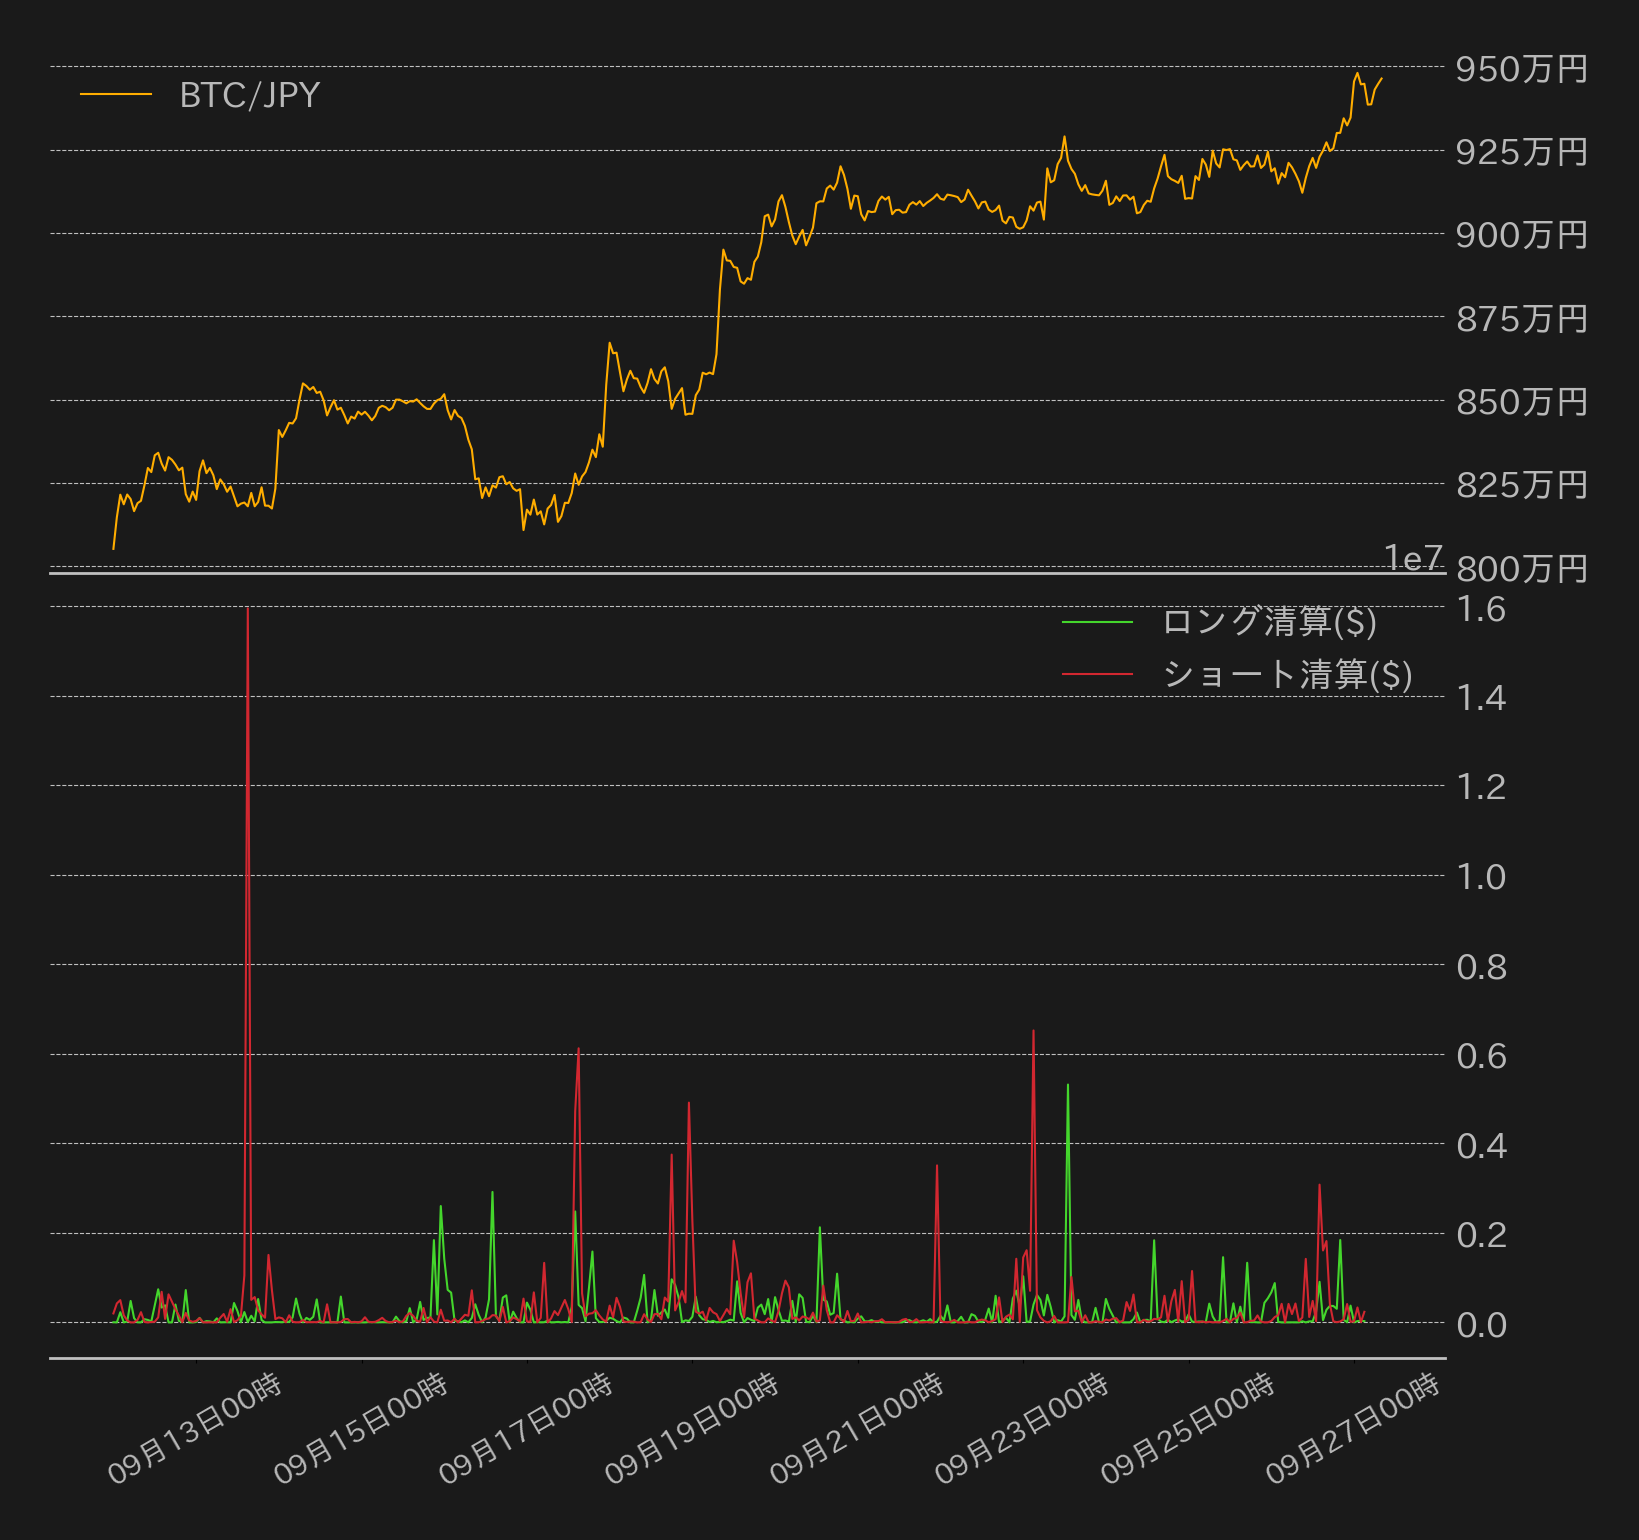Click the orange BTC/JPY legend line
The image size is (1639, 1540).
pos(116,95)
